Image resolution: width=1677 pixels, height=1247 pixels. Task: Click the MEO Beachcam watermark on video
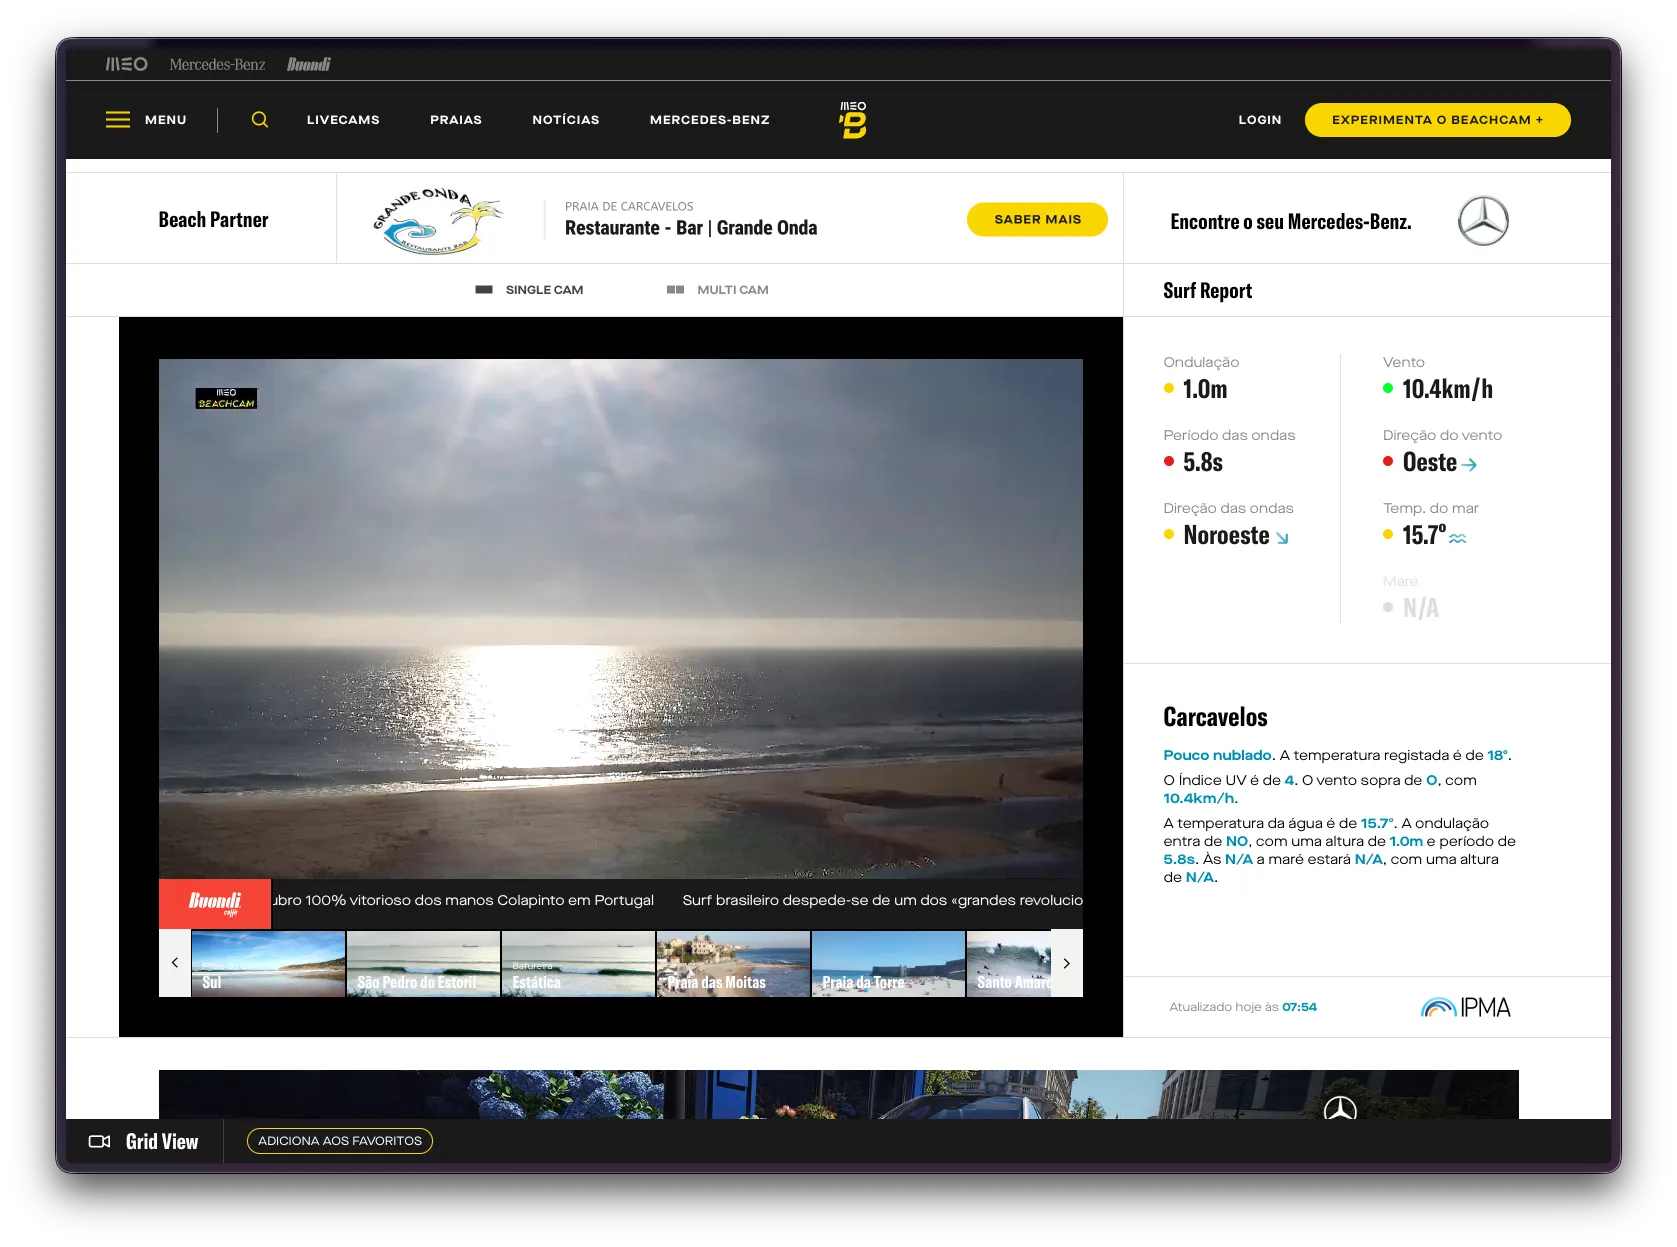(226, 398)
